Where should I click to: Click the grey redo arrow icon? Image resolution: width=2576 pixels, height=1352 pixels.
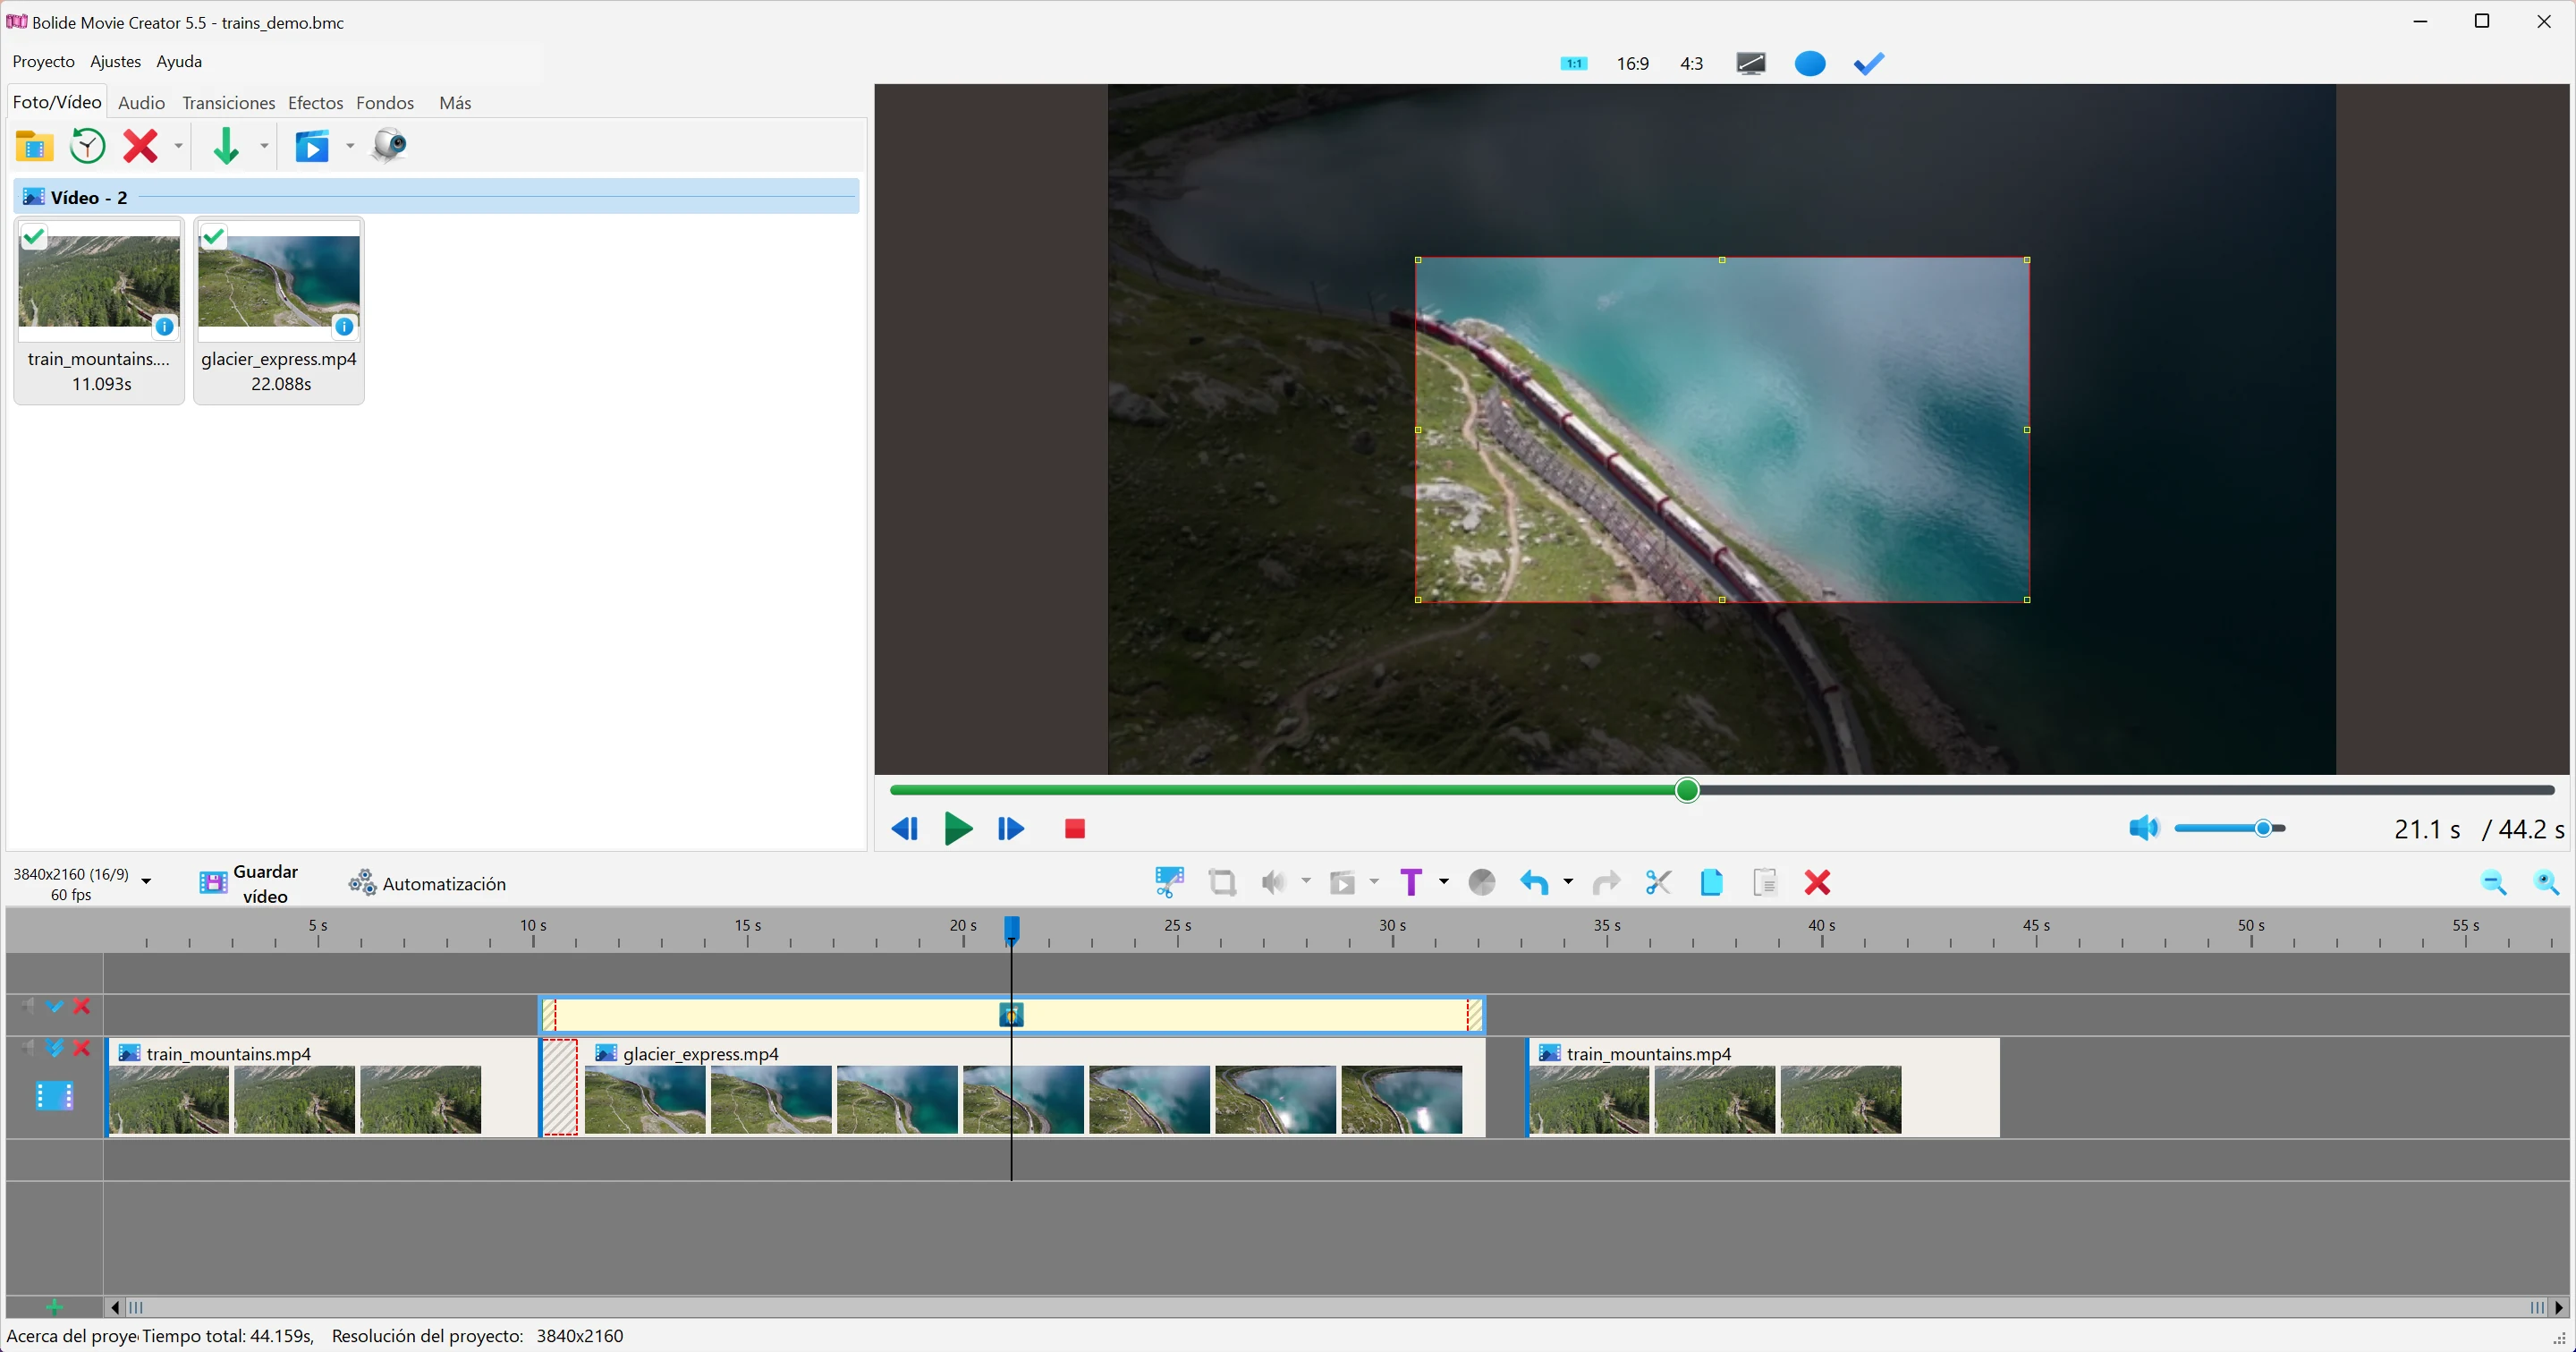pyautogui.click(x=1606, y=882)
